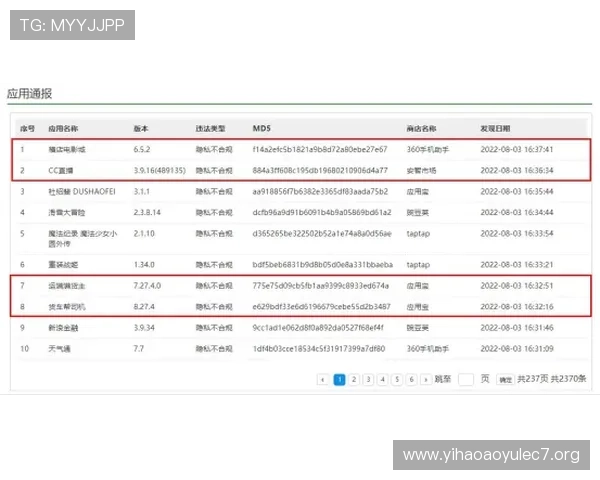Click version '2.3.8.14' cell
600x480 pixels.
pyautogui.click(x=147, y=212)
